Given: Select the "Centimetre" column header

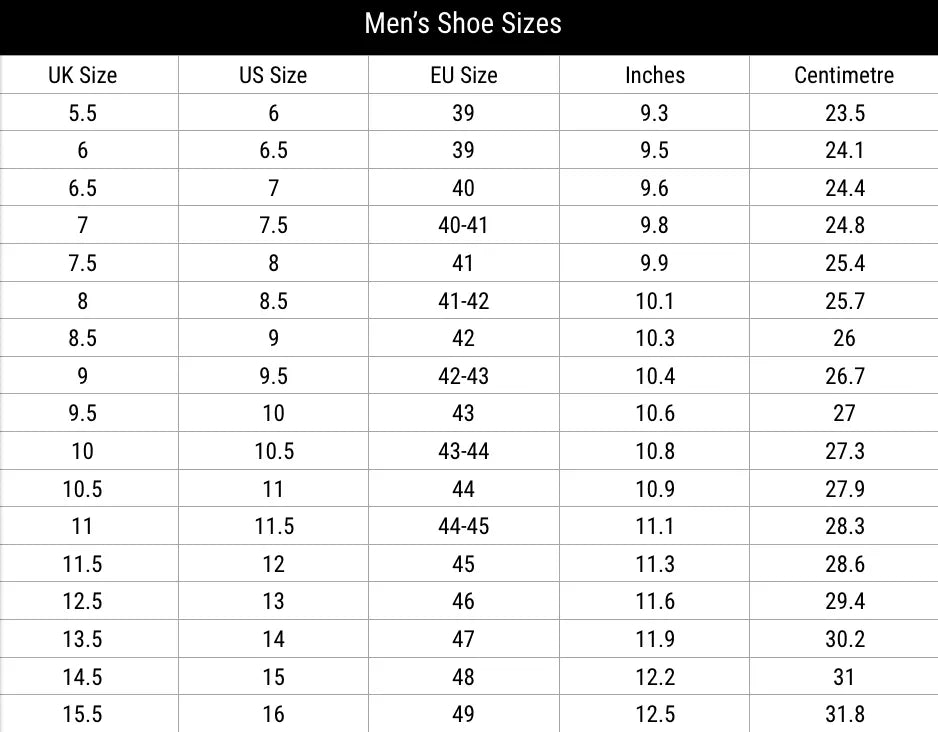Looking at the screenshot, I should pos(844,75).
